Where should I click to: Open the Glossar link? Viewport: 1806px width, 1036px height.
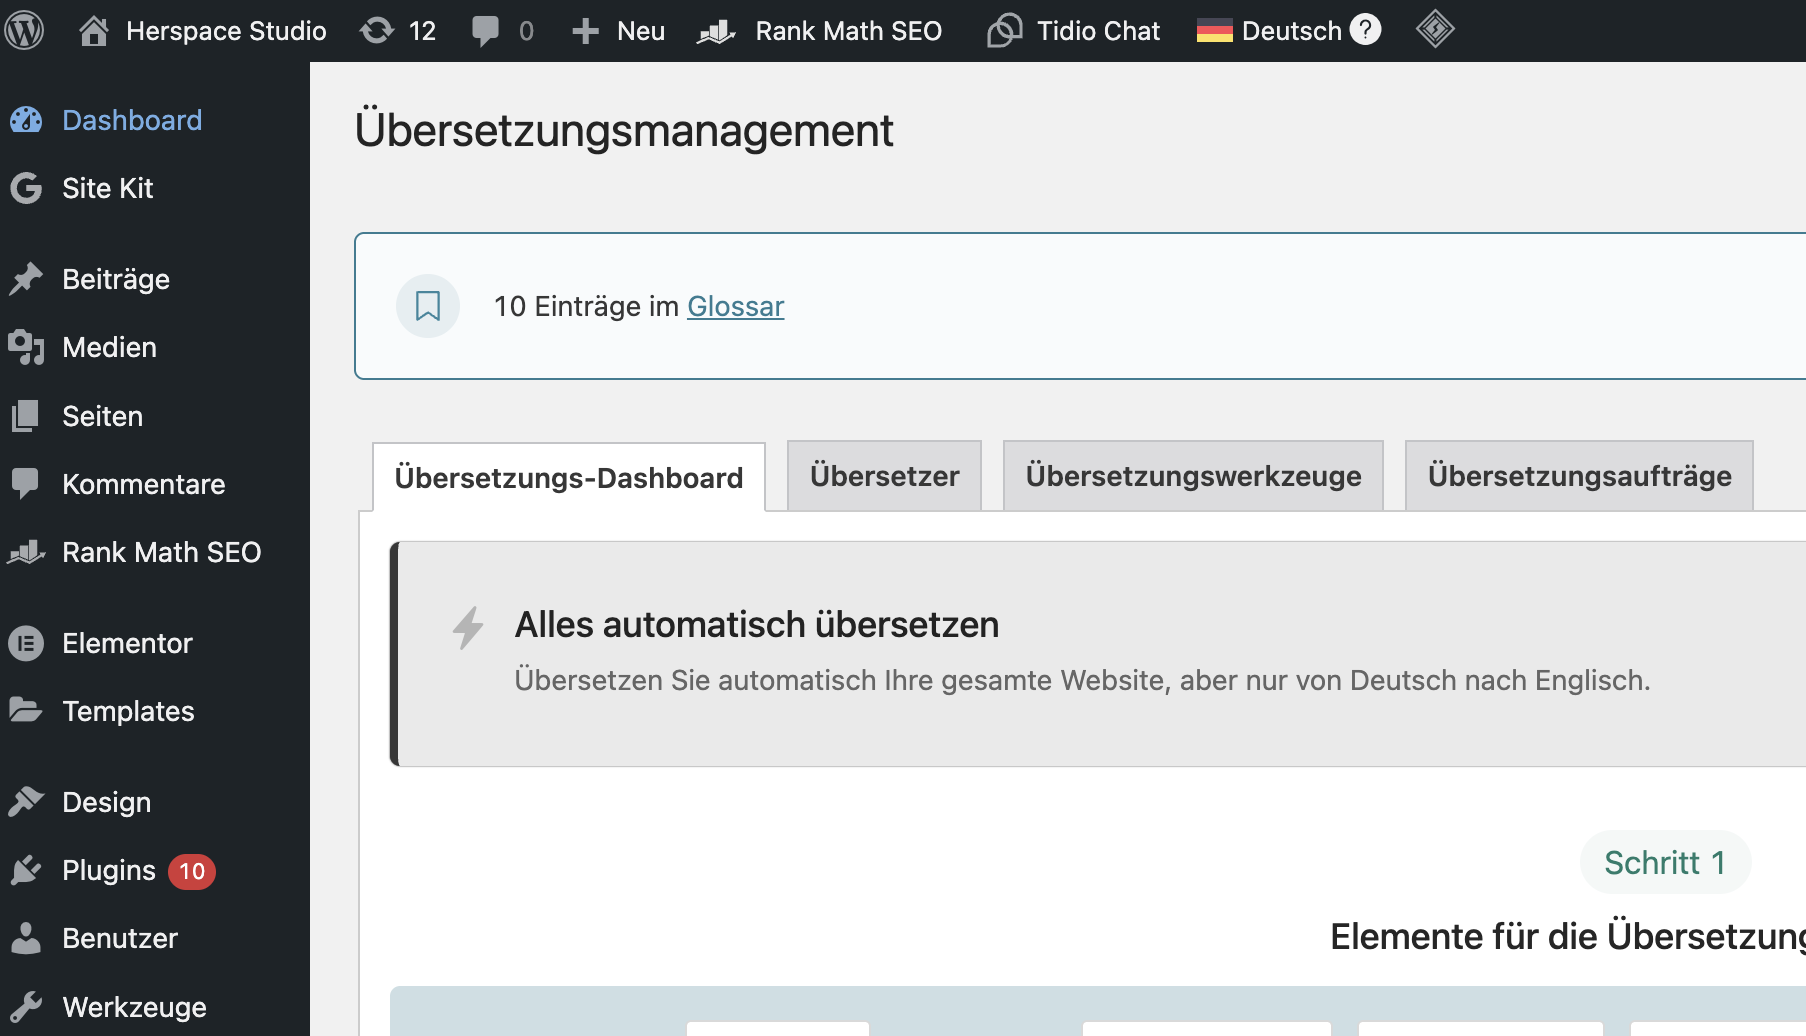[736, 306]
